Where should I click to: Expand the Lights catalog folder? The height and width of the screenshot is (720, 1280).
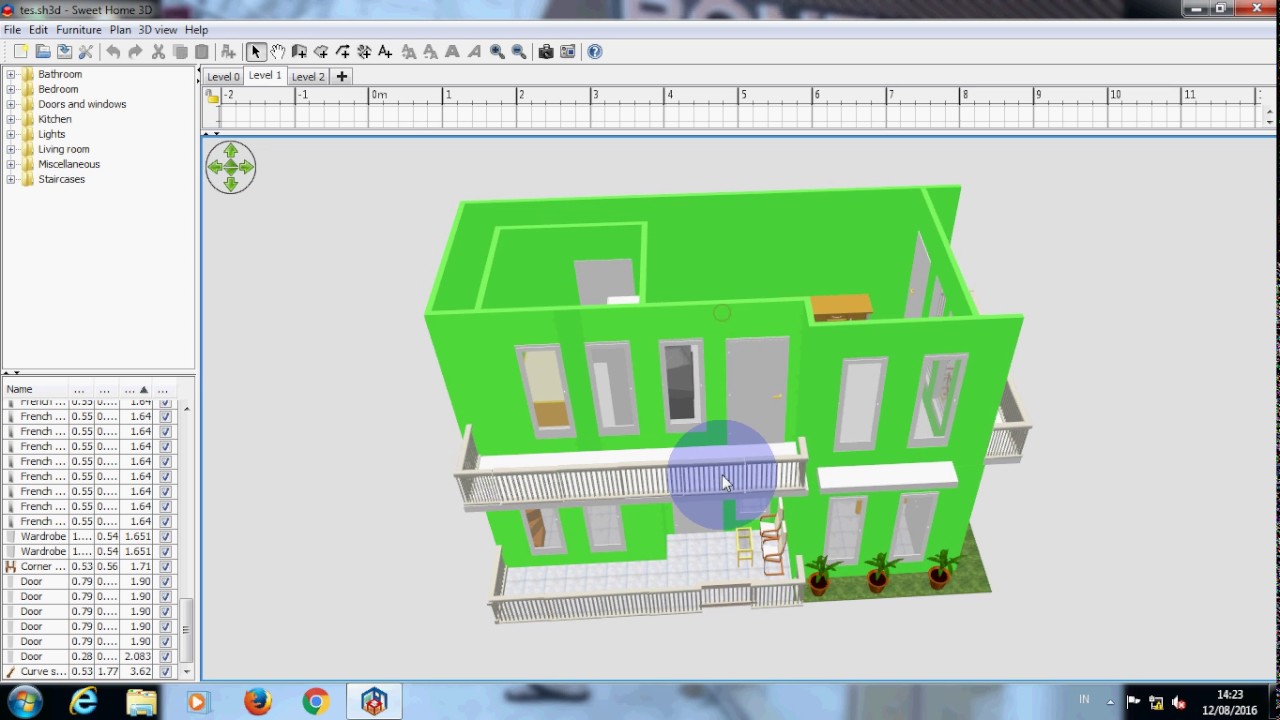pos(11,134)
